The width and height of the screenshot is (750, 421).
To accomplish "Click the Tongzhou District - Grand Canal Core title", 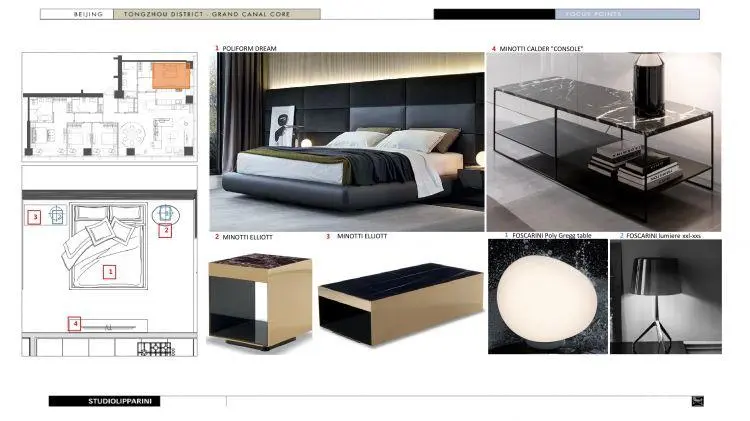I will [215, 15].
